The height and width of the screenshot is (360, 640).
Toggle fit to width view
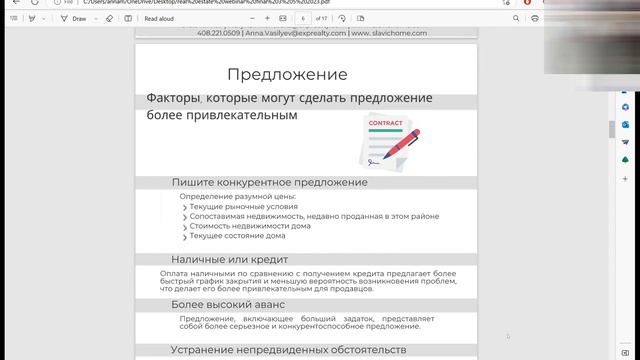(x=282, y=18)
